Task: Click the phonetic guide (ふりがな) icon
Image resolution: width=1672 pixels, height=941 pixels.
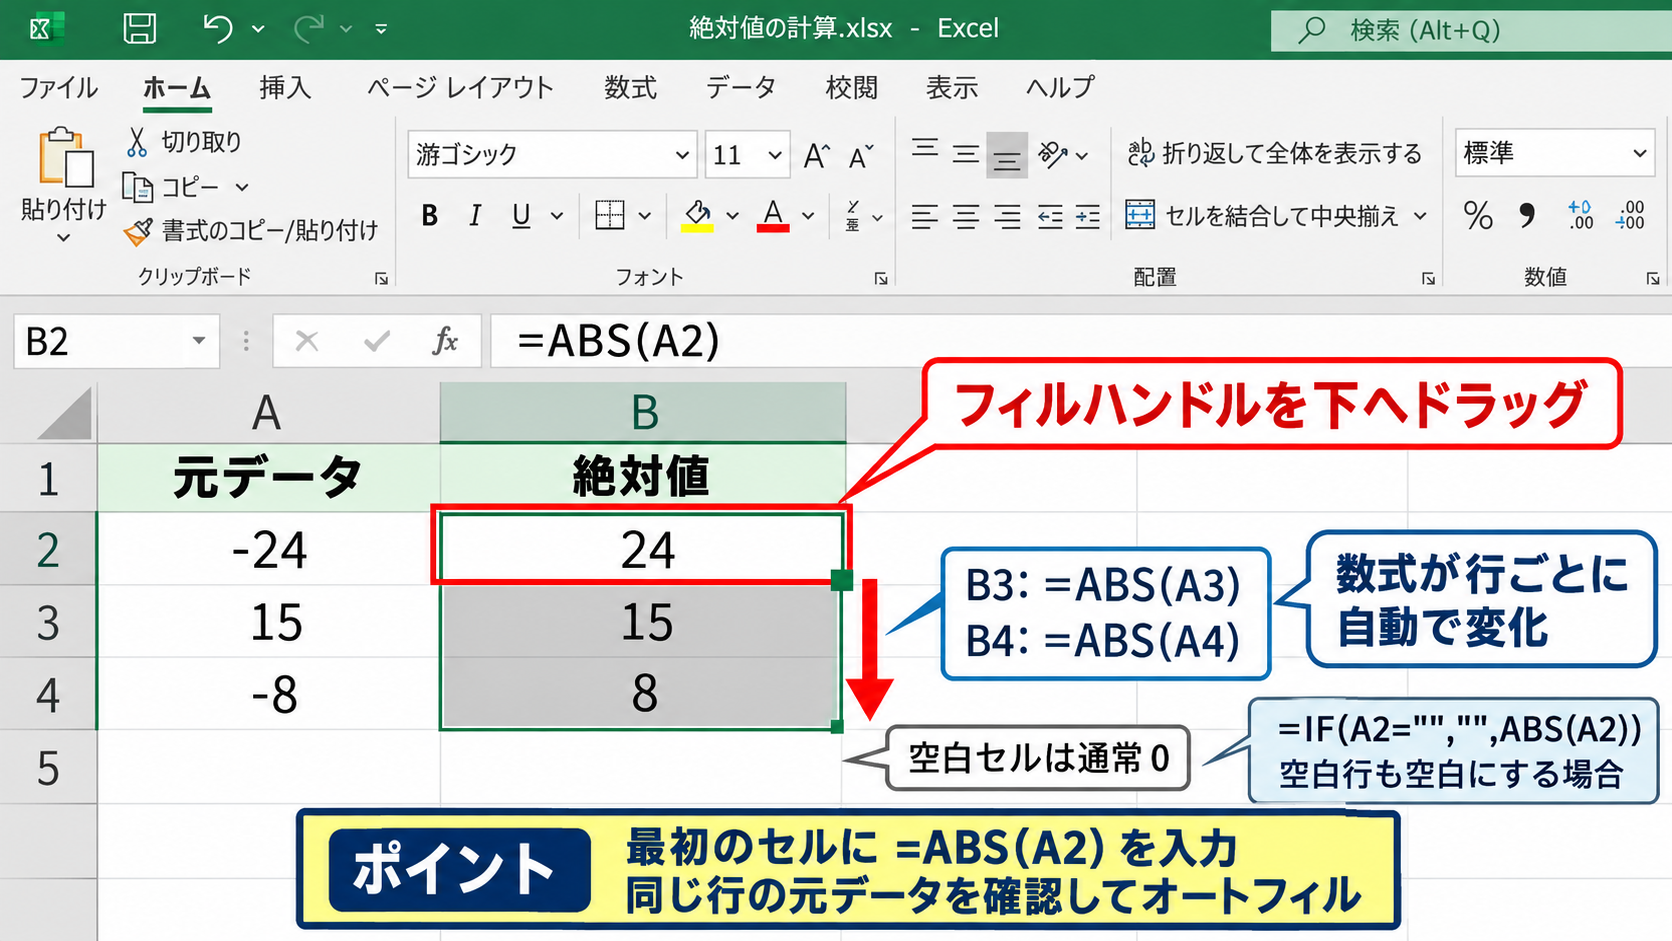Action: [x=853, y=216]
